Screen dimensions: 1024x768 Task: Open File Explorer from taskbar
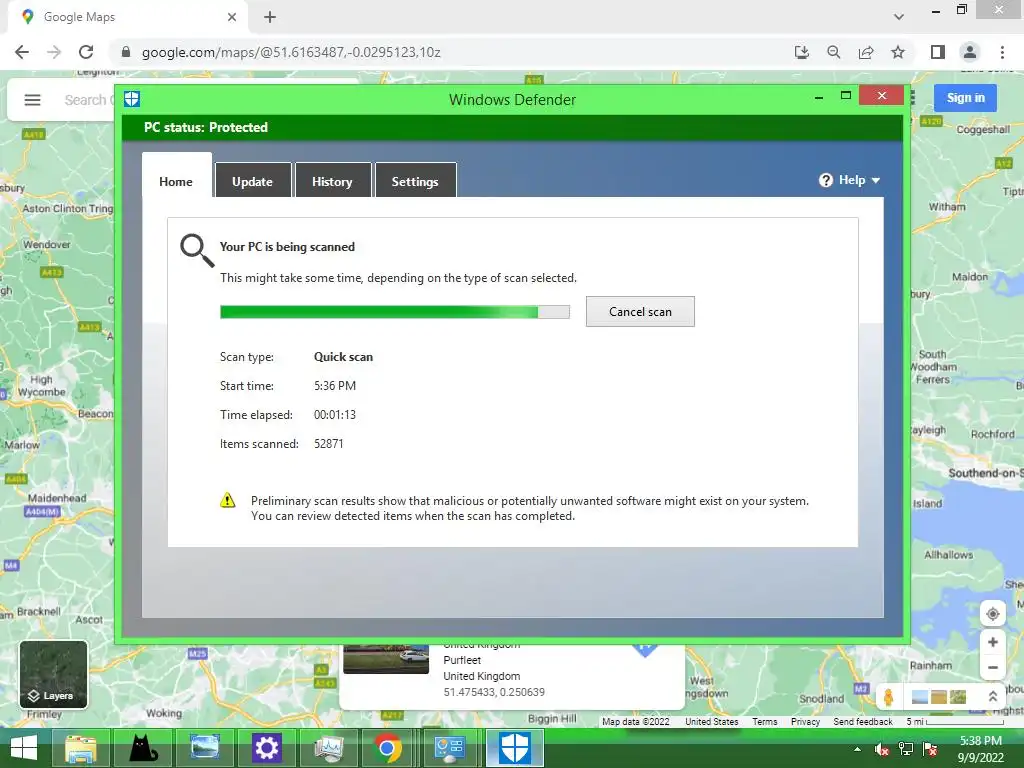click(x=80, y=748)
